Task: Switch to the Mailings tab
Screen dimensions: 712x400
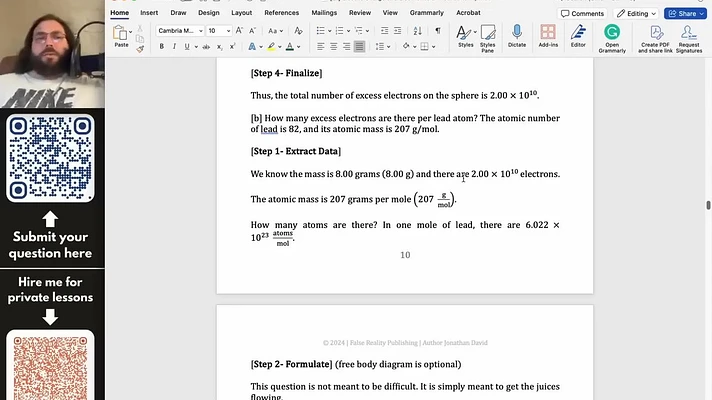Action: [x=324, y=13]
